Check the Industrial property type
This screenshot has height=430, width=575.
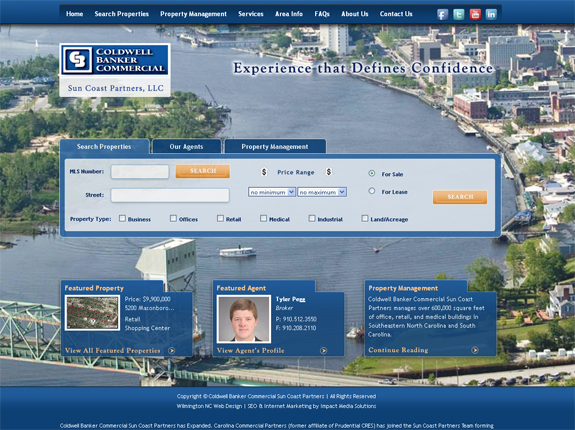tap(312, 218)
